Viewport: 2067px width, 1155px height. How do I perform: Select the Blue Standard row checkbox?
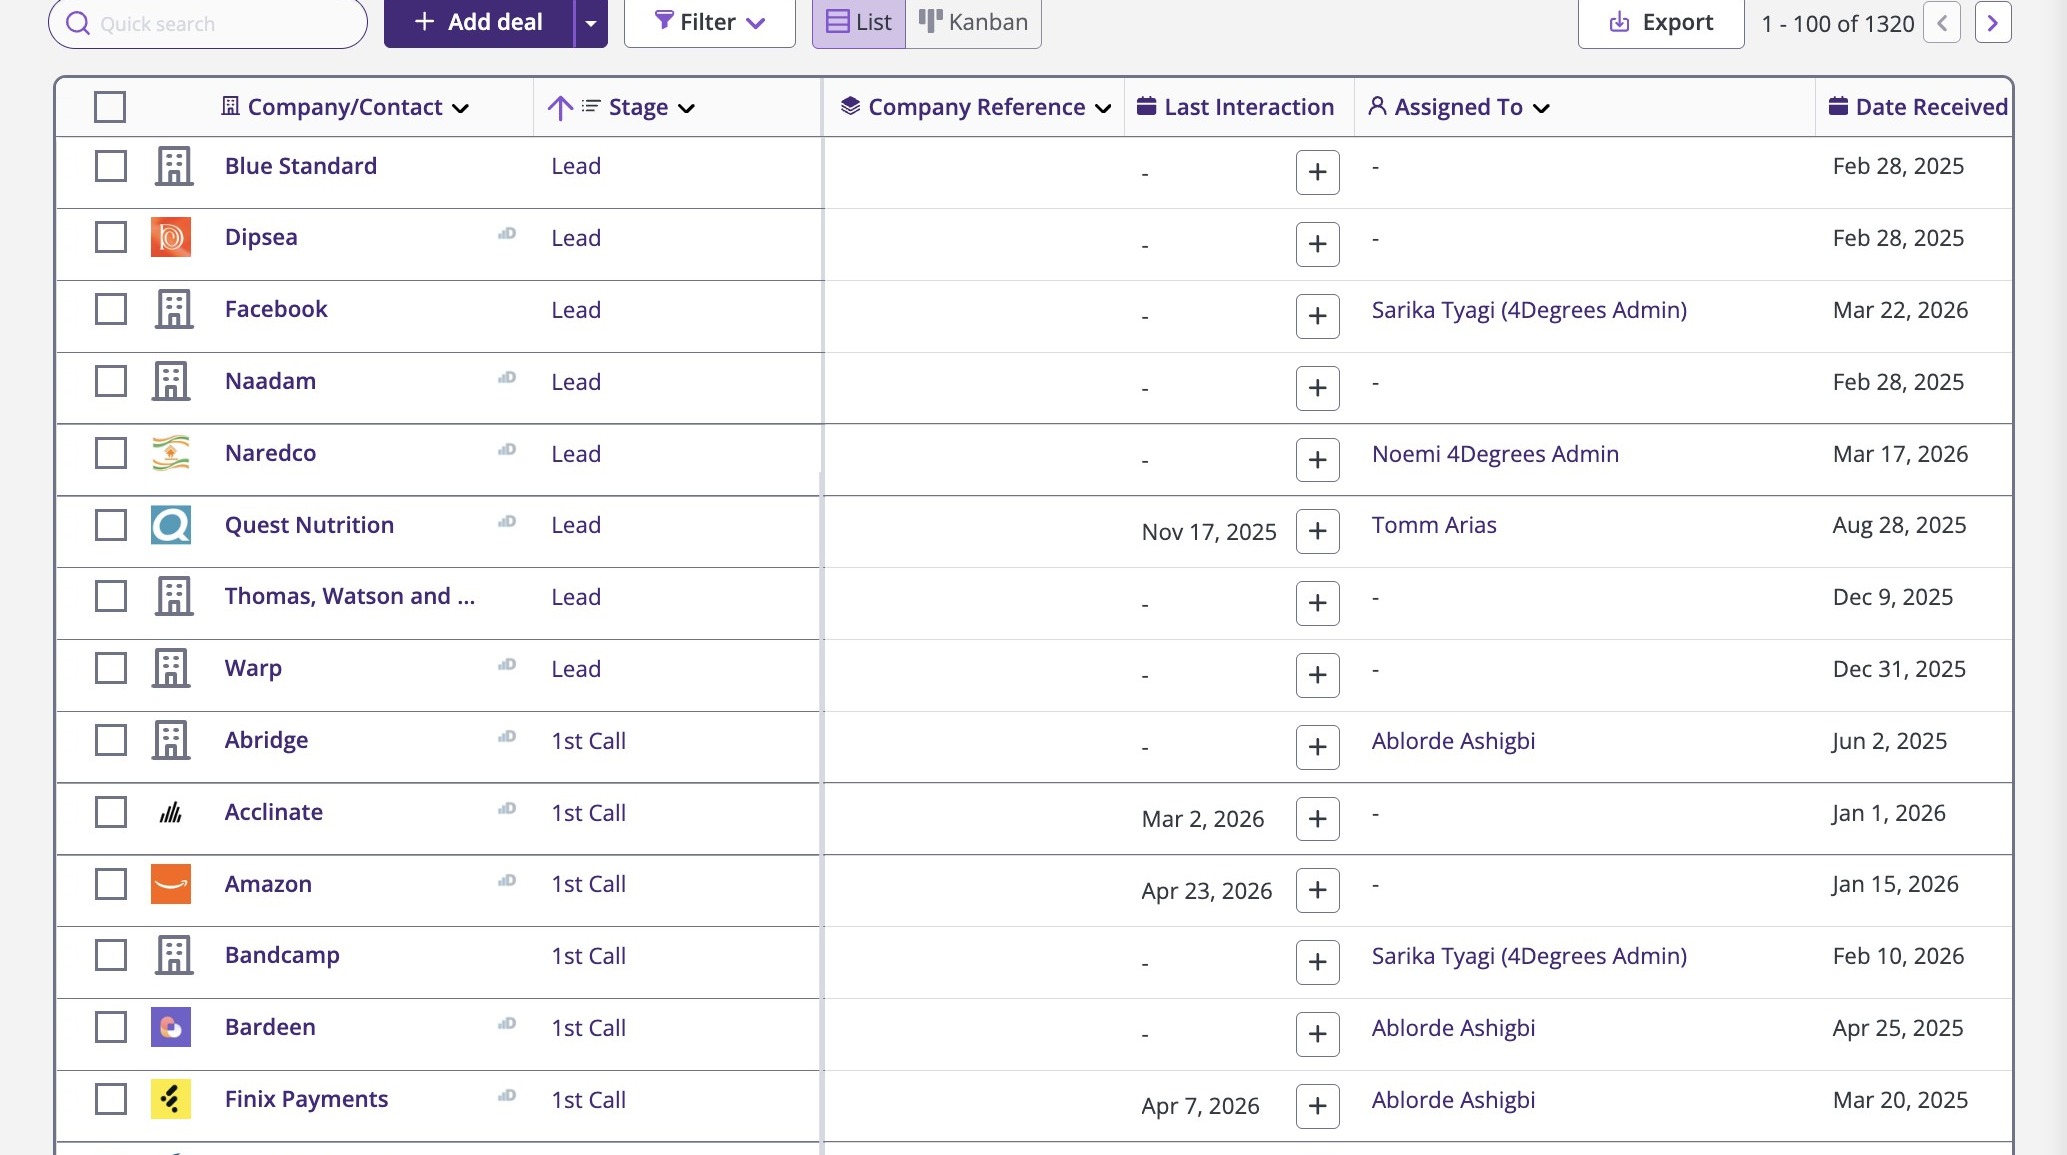point(110,166)
